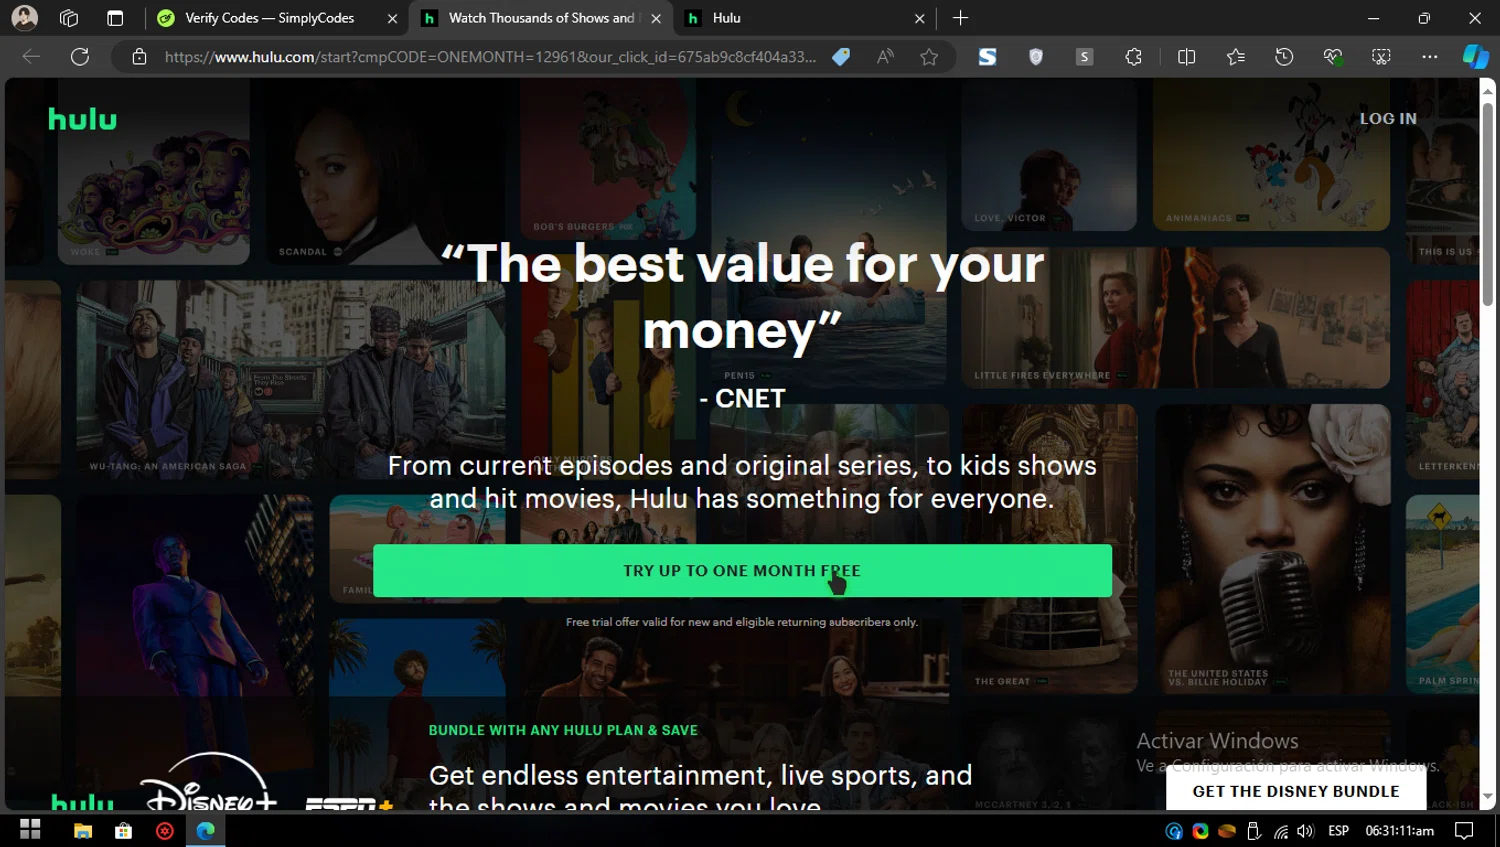The height and width of the screenshot is (847, 1500).
Task: Open the Workspaces icon
Action: click(x=69, y=18)
